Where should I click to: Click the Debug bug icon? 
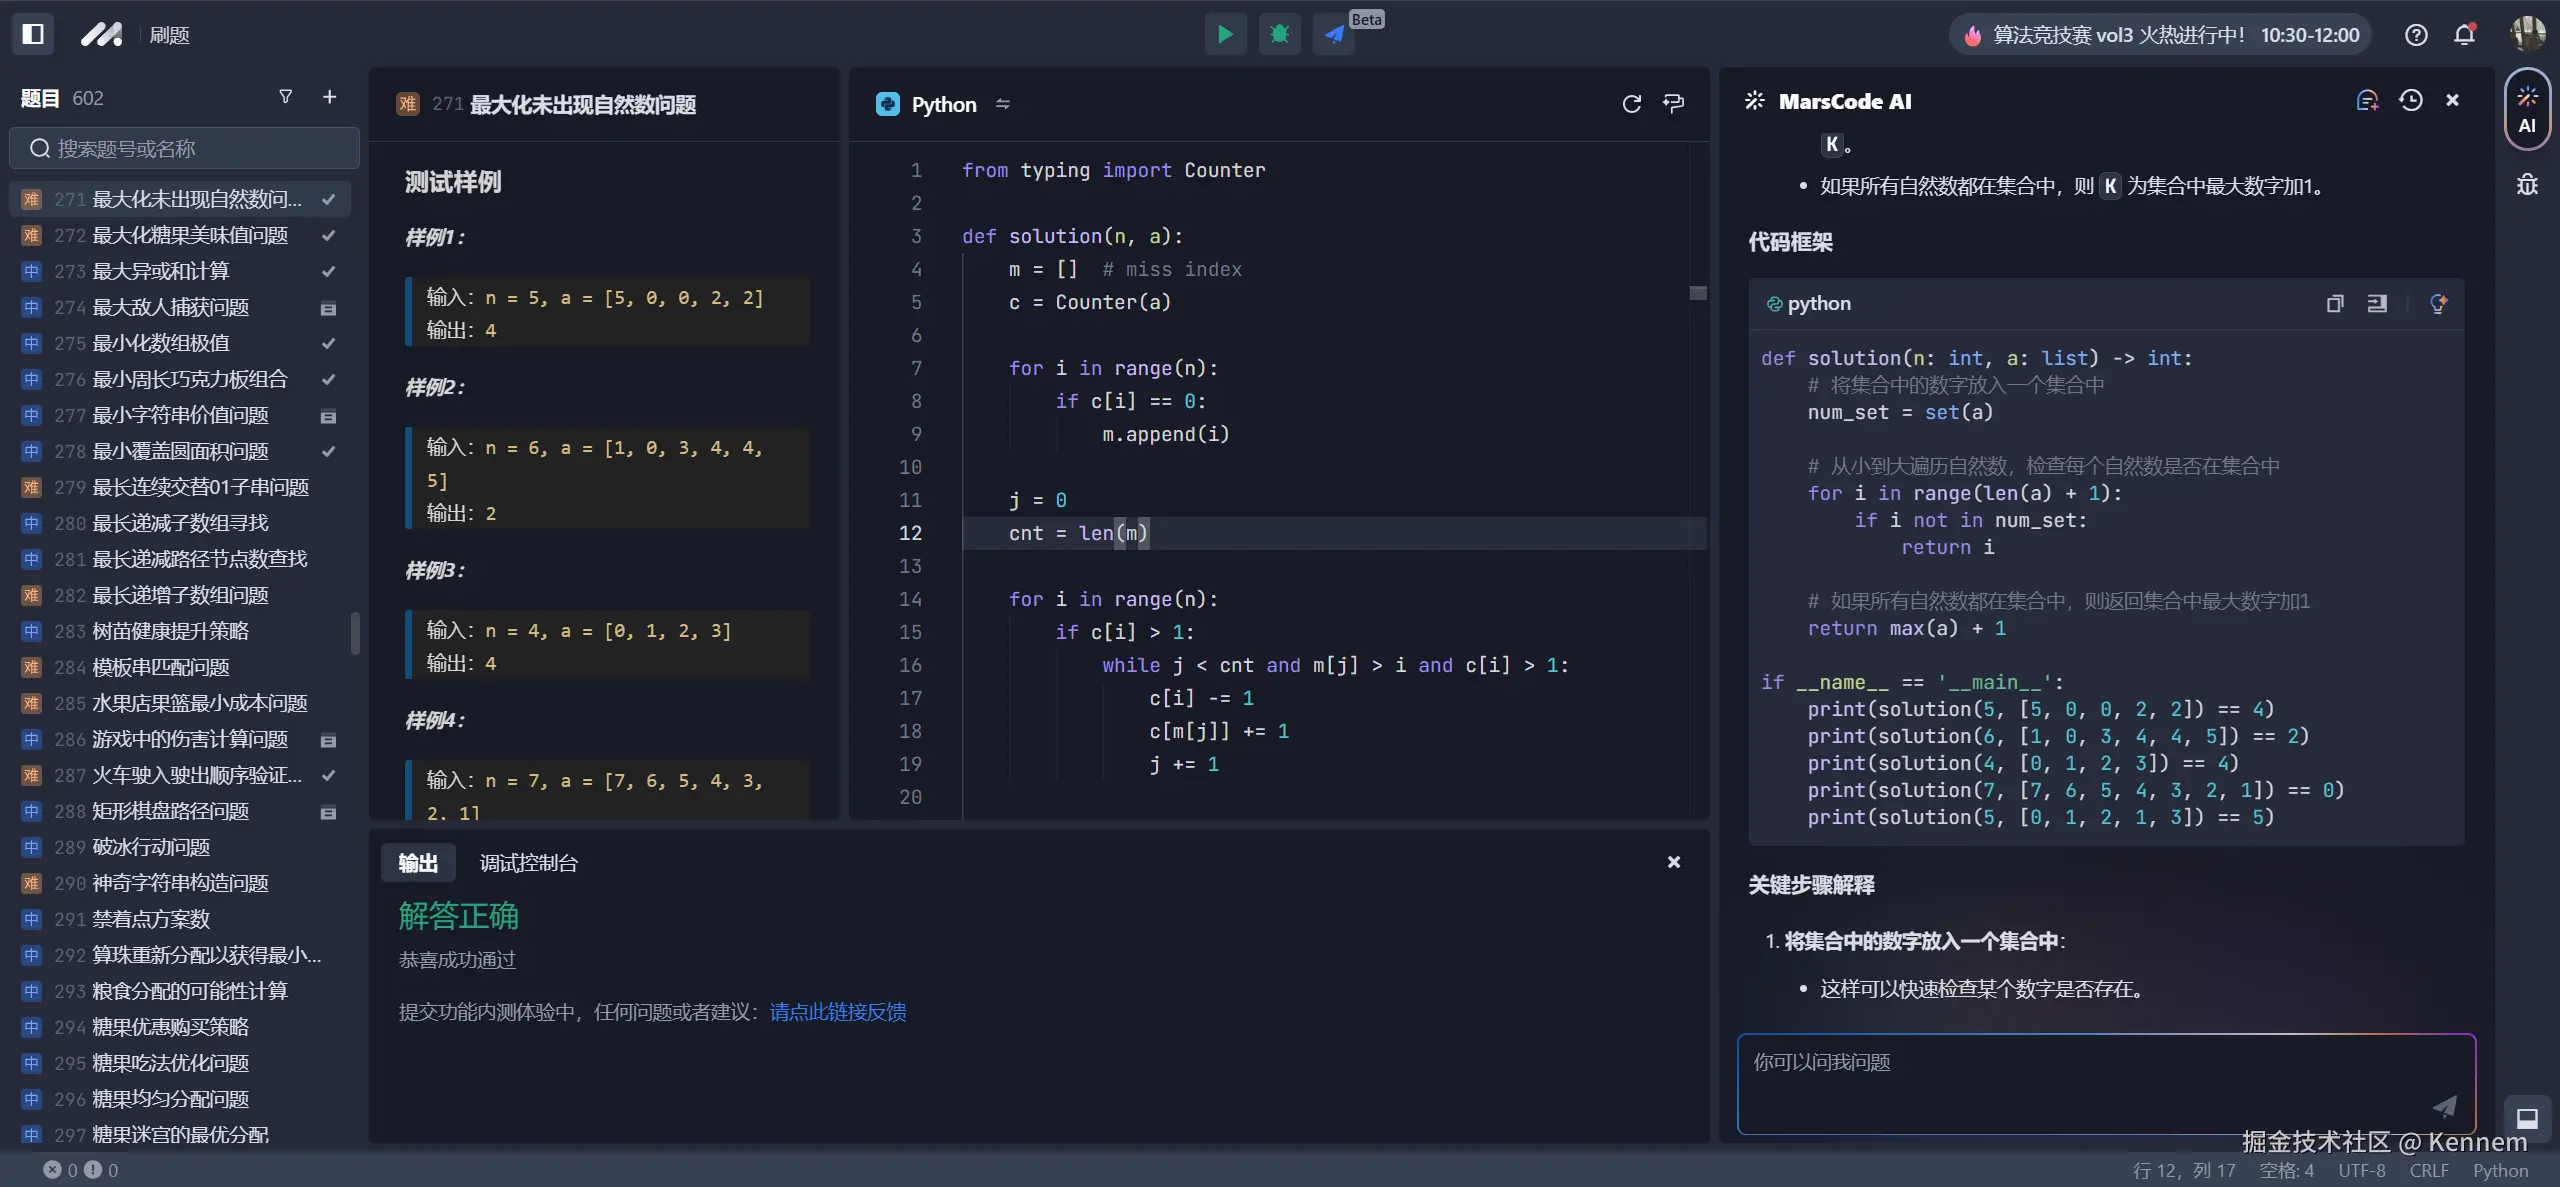coord(1279,35)
